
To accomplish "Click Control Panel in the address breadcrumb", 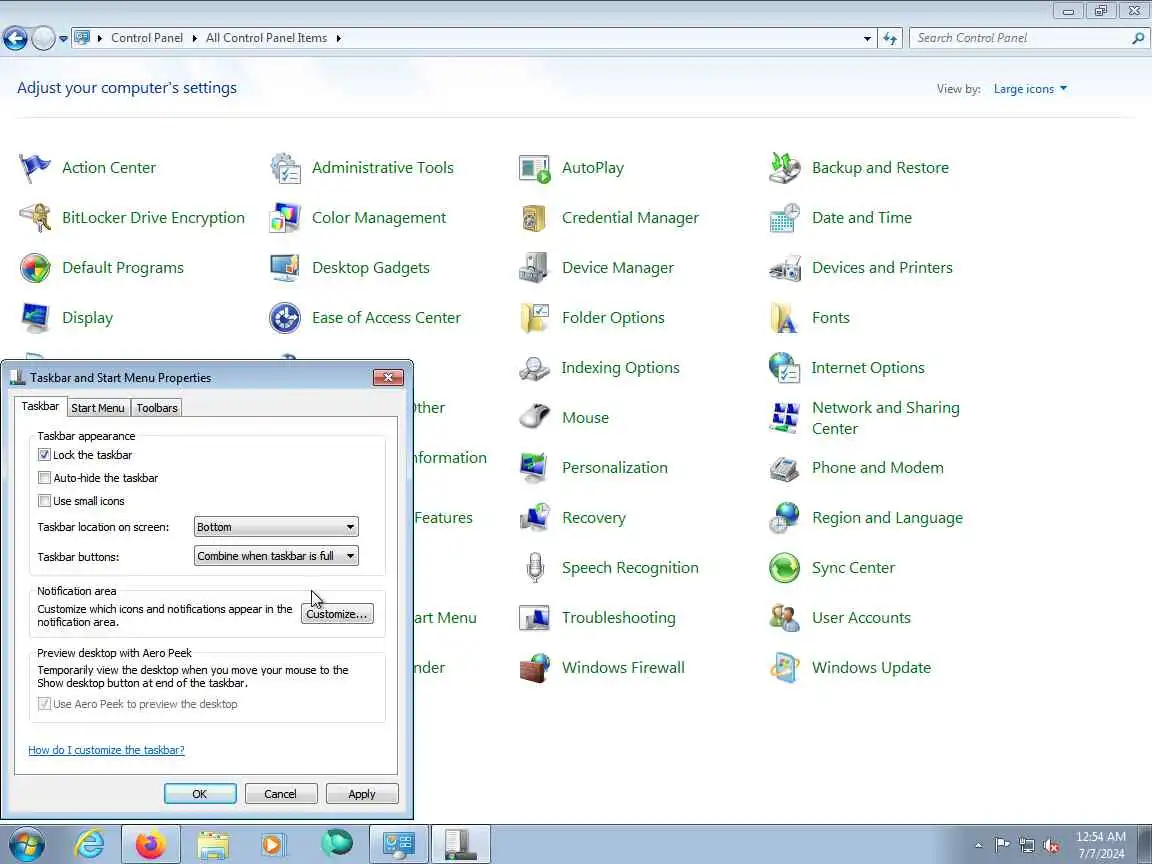I will pyautogui.click(x=147, y=38).
